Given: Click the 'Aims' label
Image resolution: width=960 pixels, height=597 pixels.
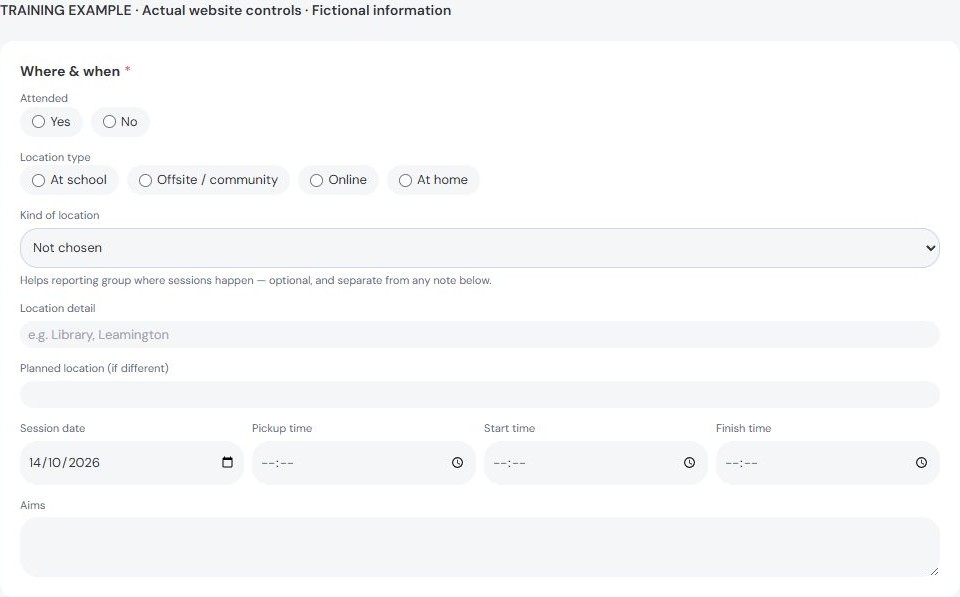Looking at the screenshot, I should (x=32, y=505).
